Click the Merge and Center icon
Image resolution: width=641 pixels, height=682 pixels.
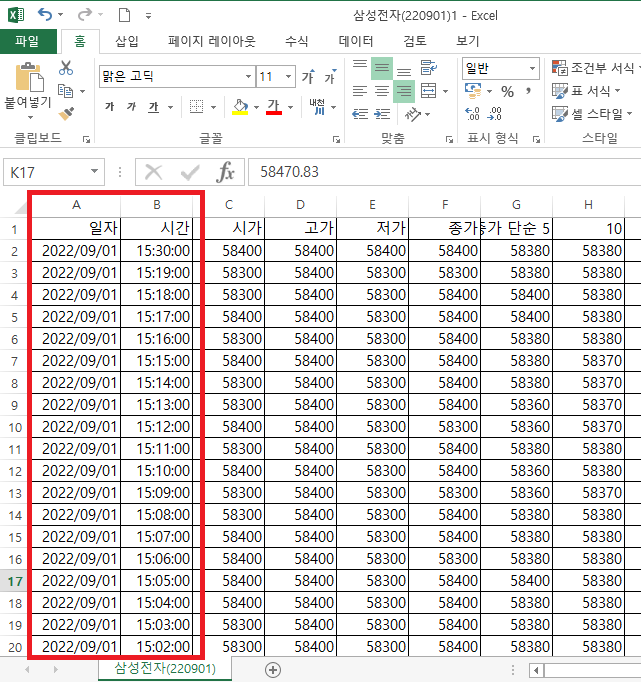429,91
